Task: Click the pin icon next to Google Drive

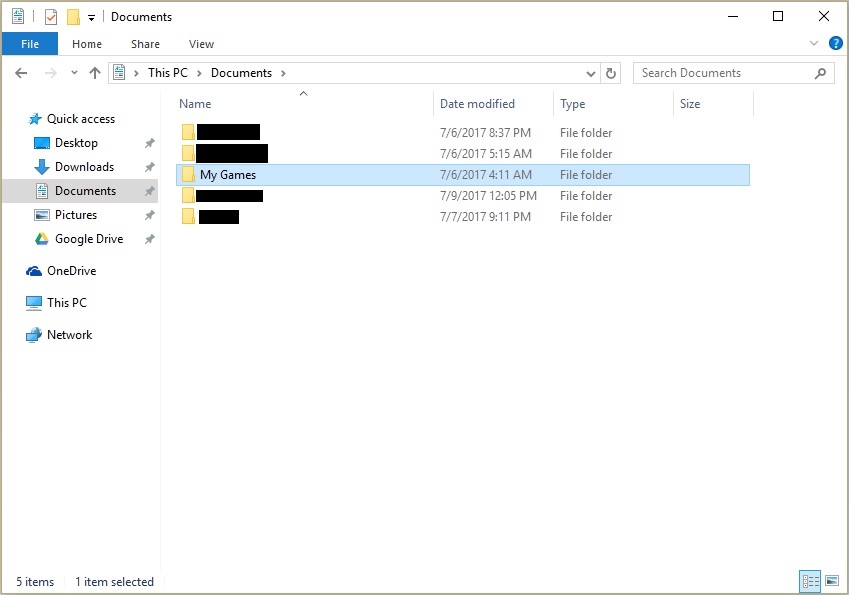Action: click(x=150, y=239)
